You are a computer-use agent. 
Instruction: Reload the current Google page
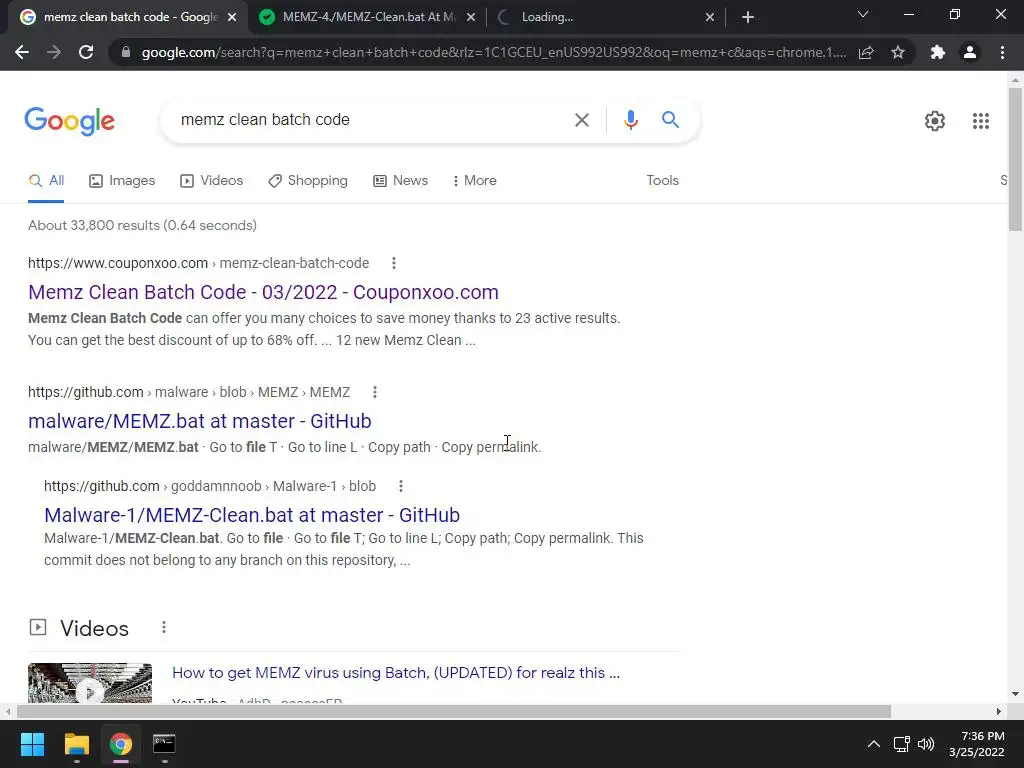86,52
